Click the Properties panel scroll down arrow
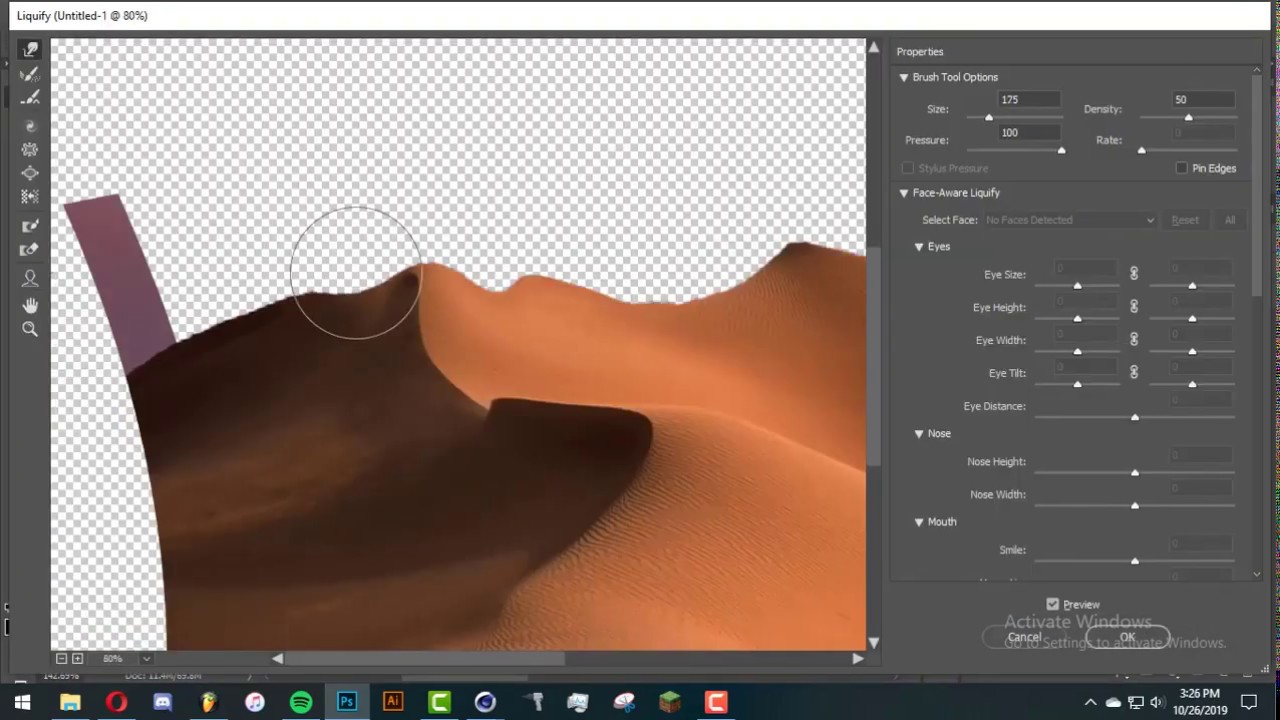 point(1257,574)
